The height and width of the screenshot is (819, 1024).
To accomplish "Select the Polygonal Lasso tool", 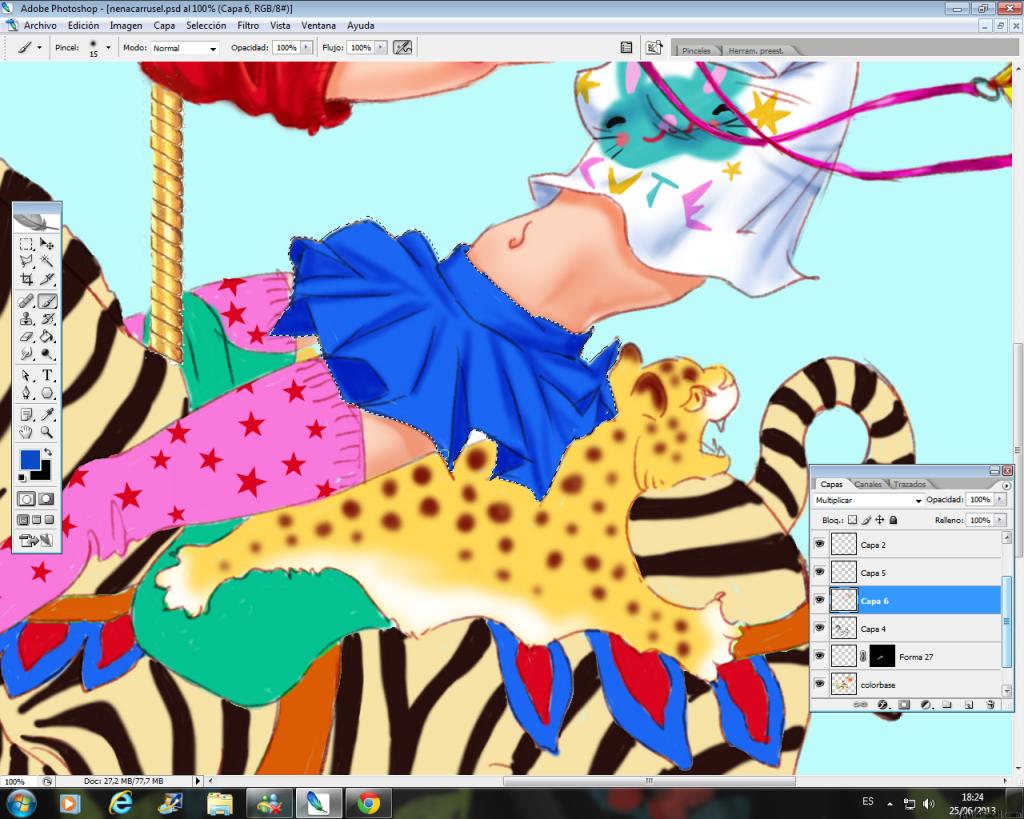I will point(27,261).
